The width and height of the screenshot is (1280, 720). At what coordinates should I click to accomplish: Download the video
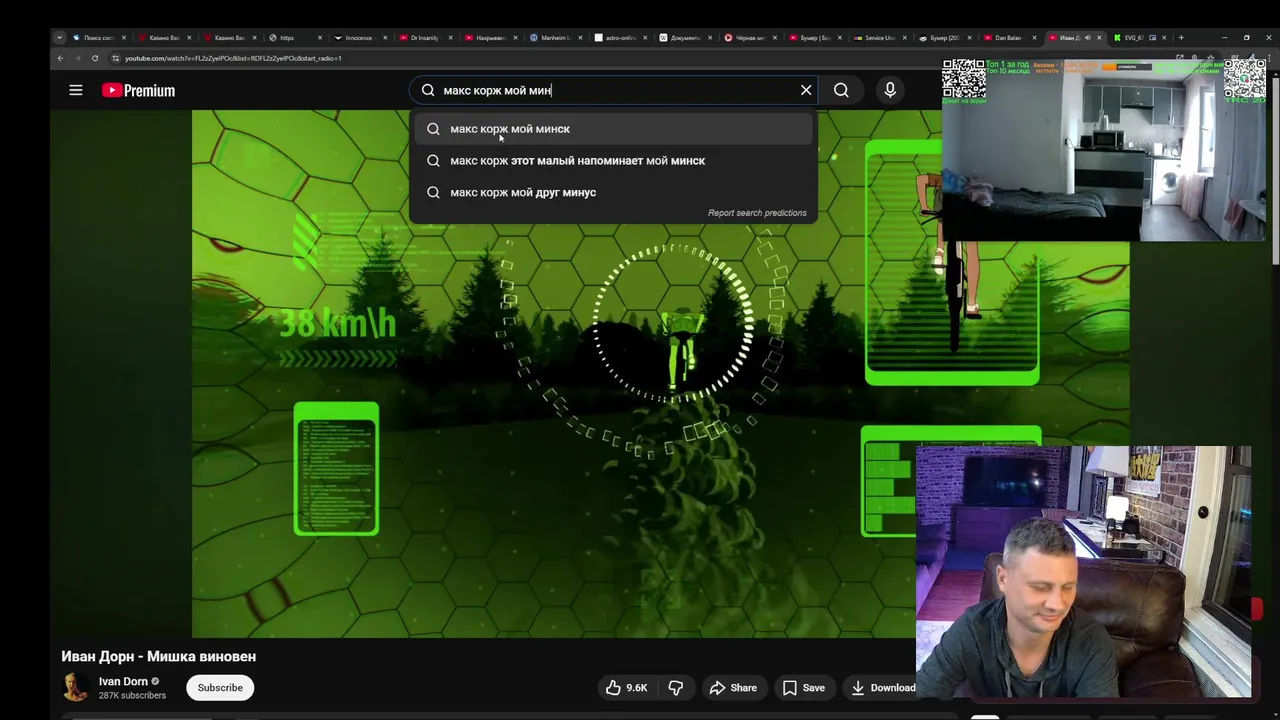pyautogui.click(x=882, y=688)
